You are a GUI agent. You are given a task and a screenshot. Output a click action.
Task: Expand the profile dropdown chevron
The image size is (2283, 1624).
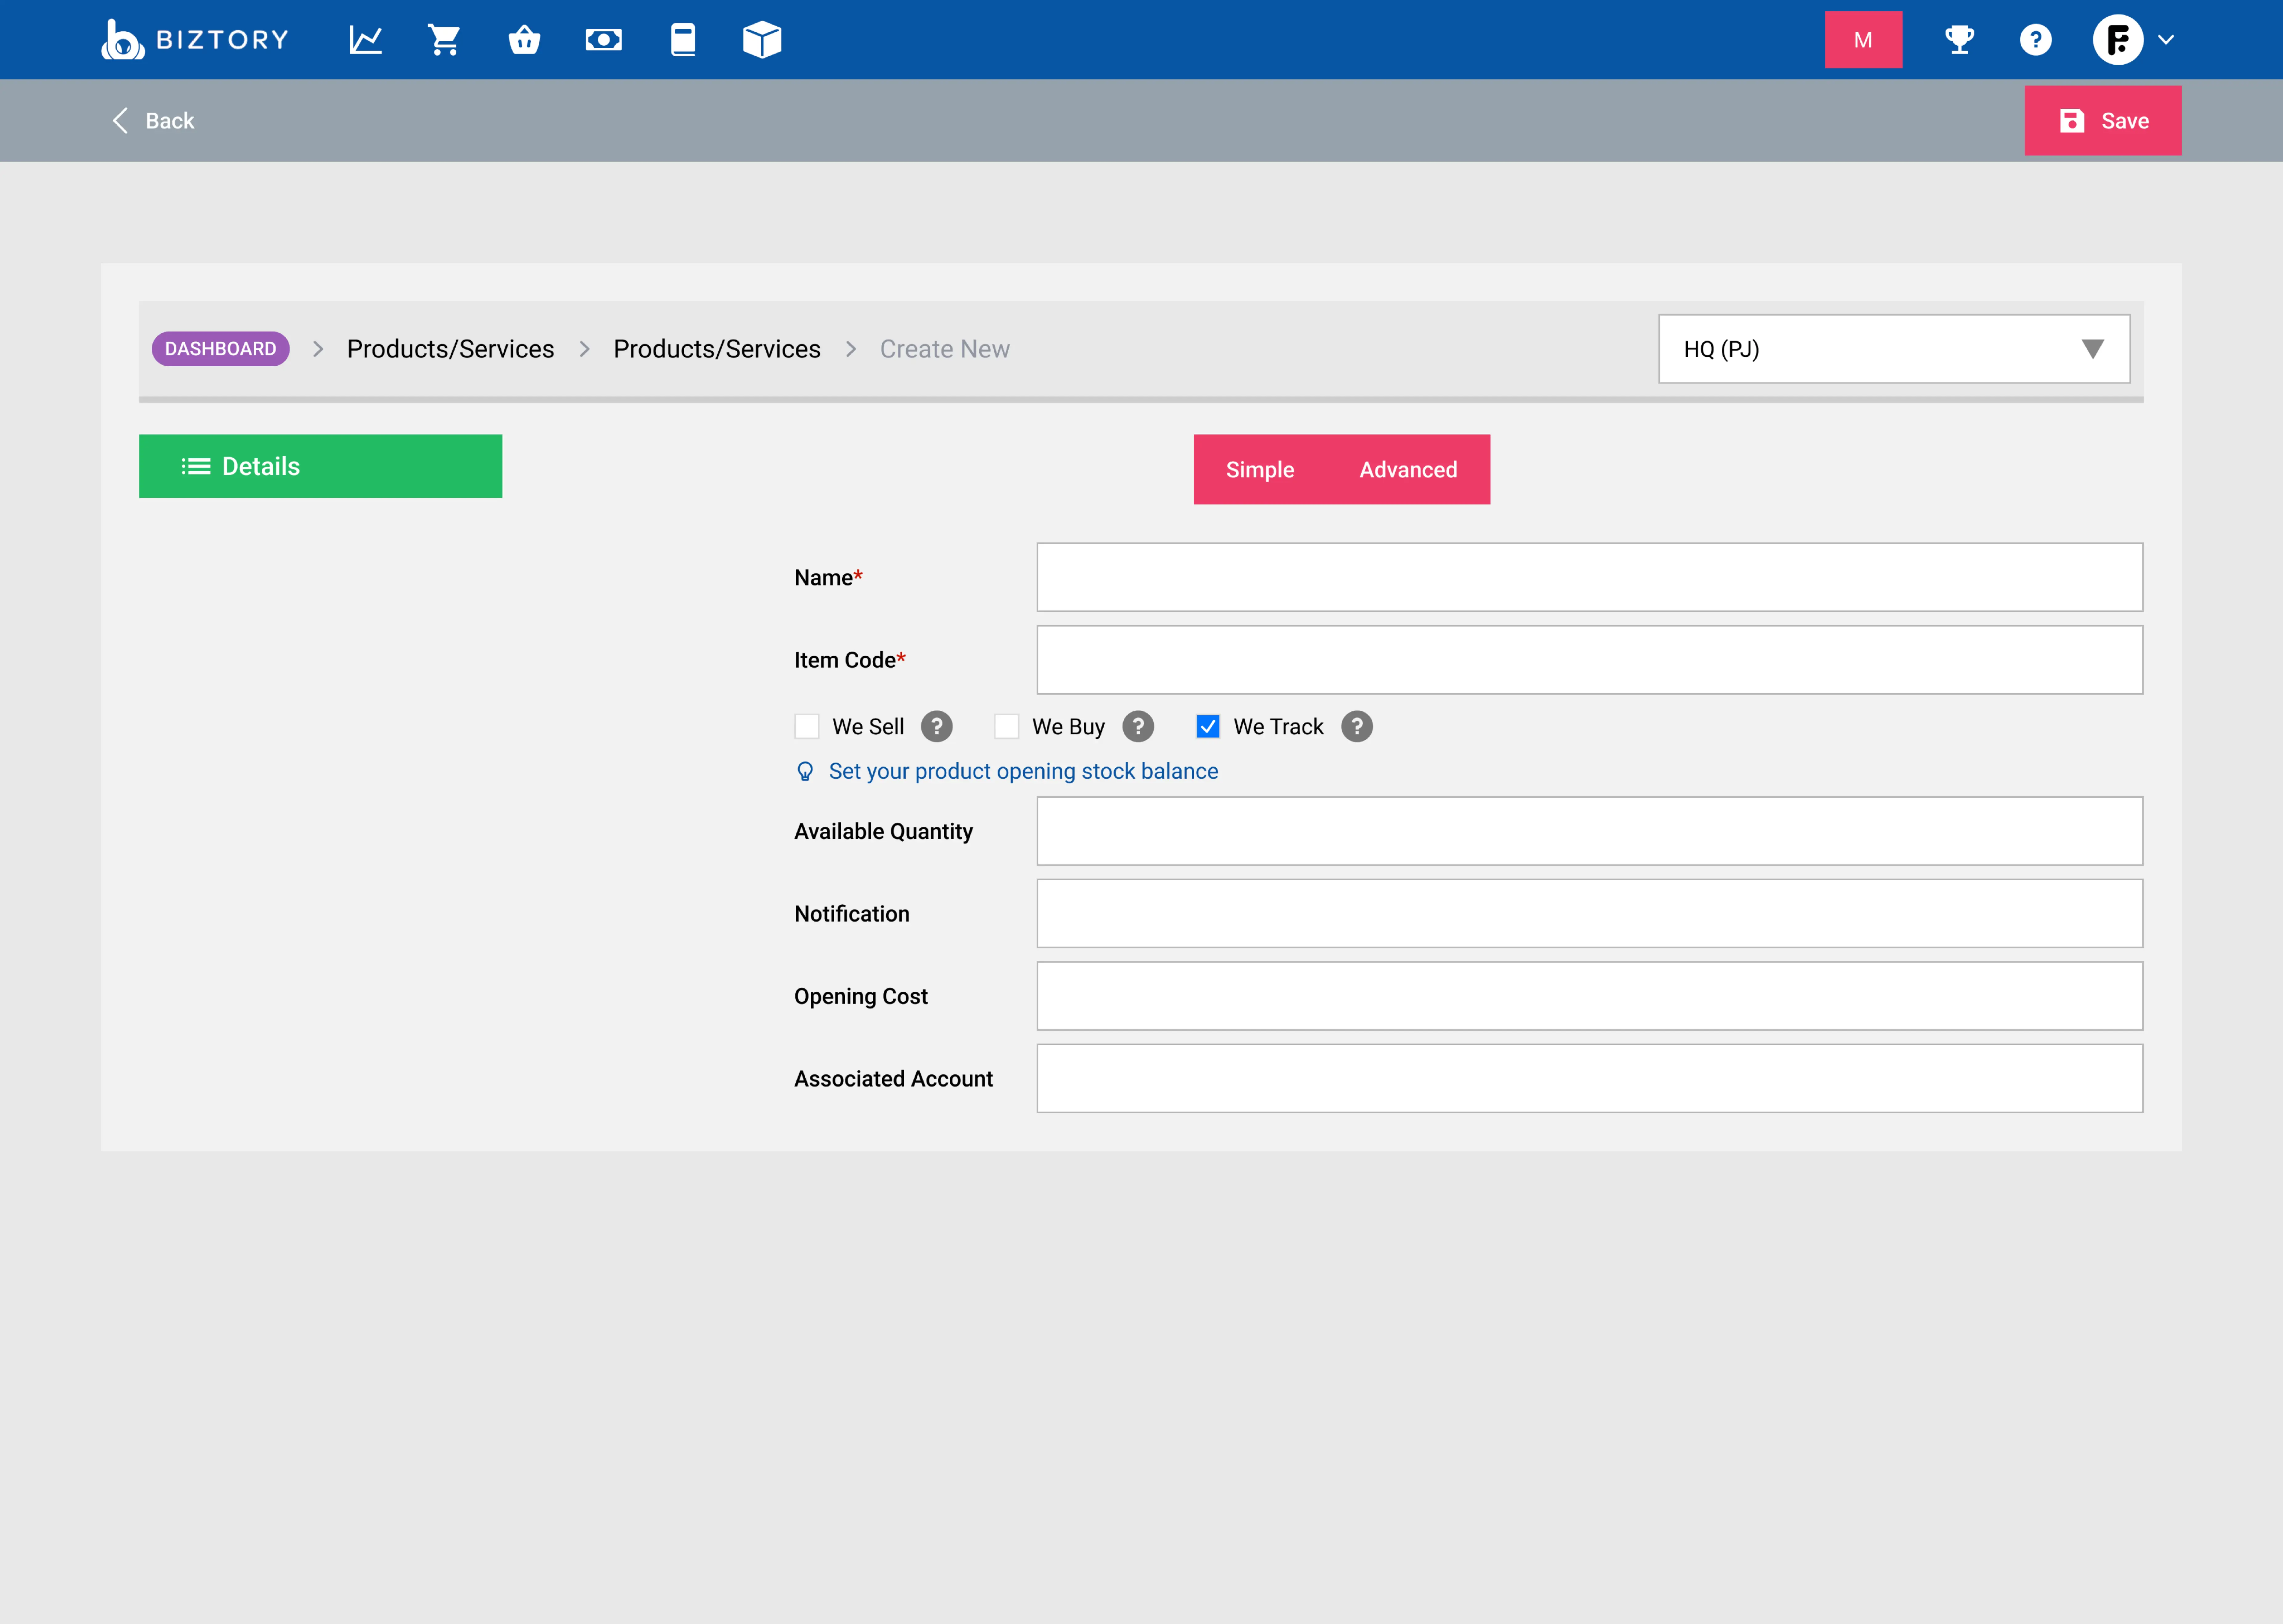(x=2166, y=40)
